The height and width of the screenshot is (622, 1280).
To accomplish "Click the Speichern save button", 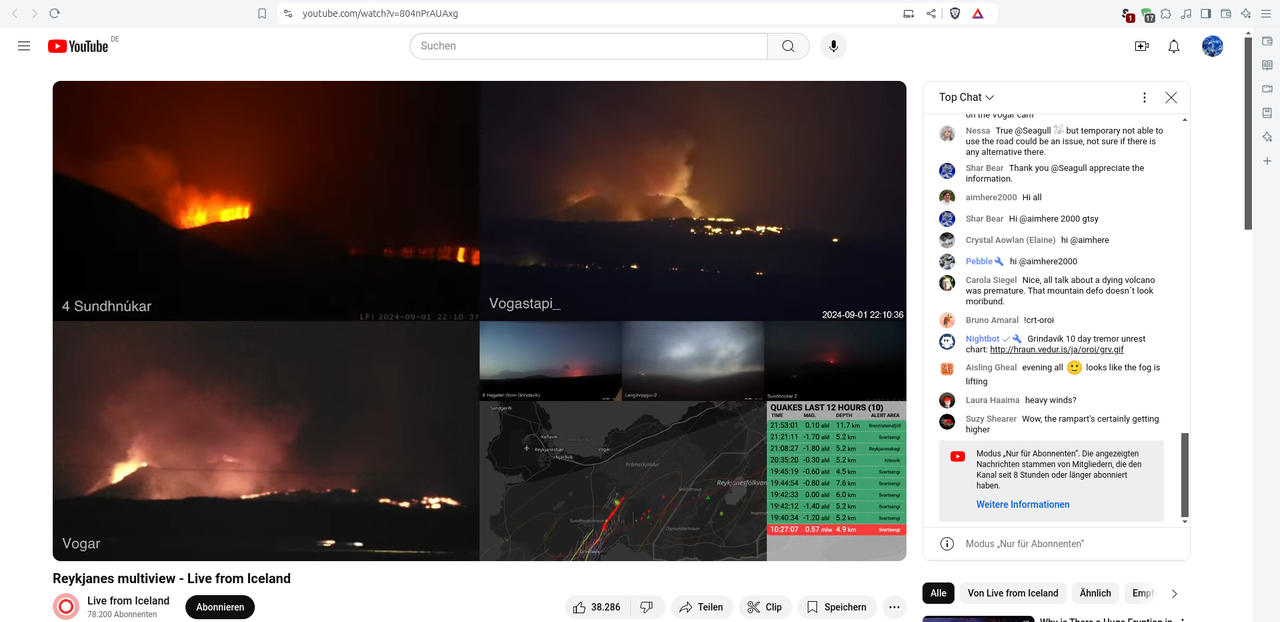I will (837, 607).
